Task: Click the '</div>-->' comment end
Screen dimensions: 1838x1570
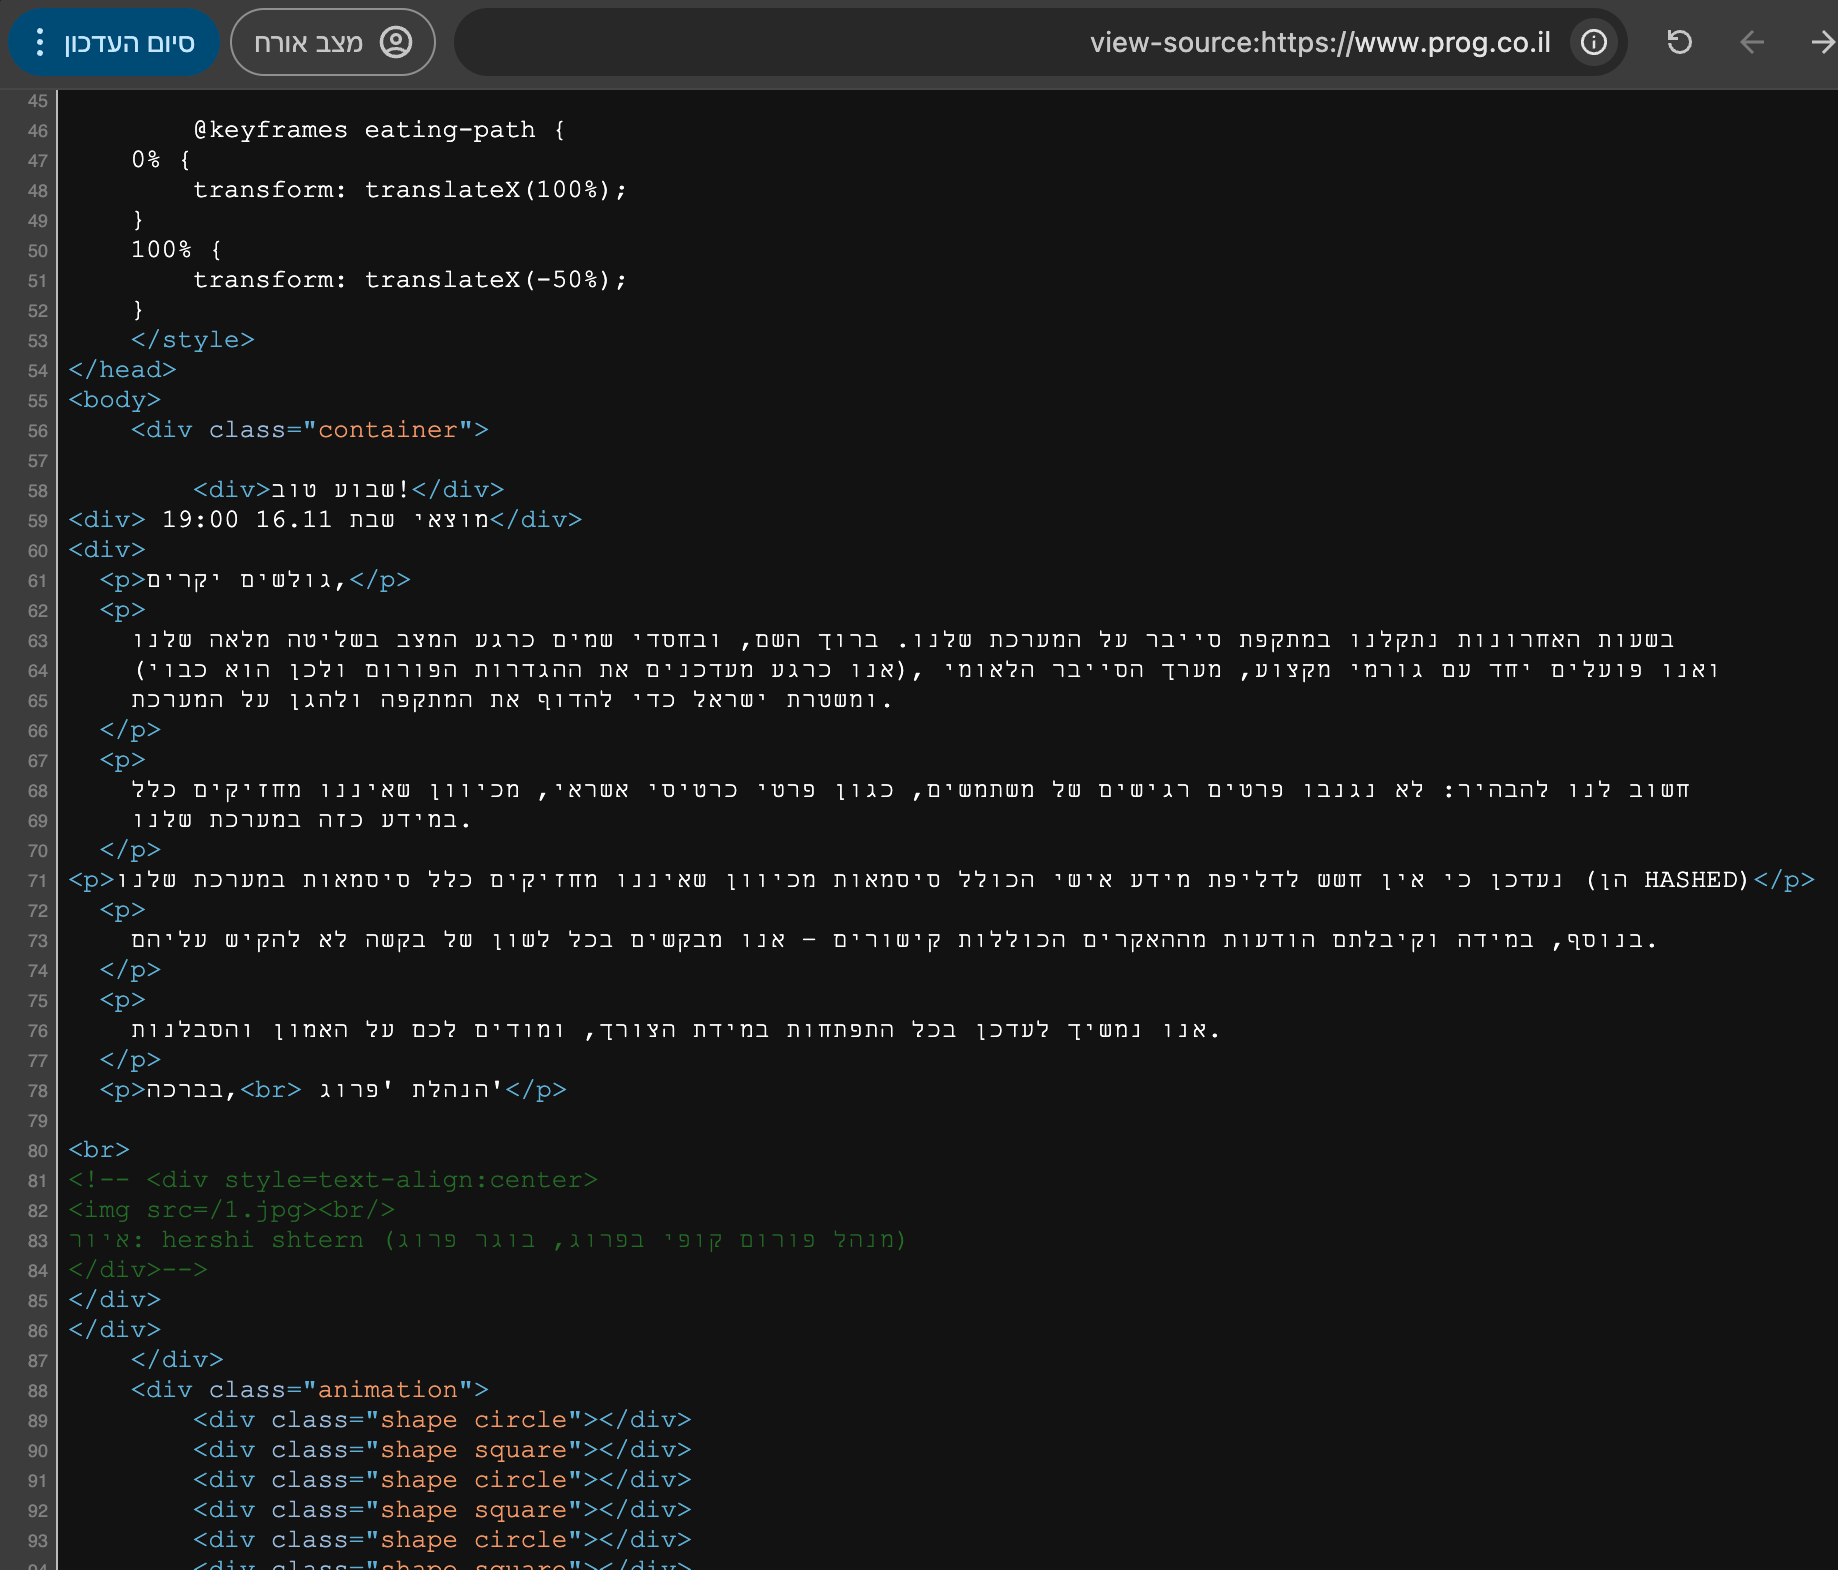Action: point(137,1270)
